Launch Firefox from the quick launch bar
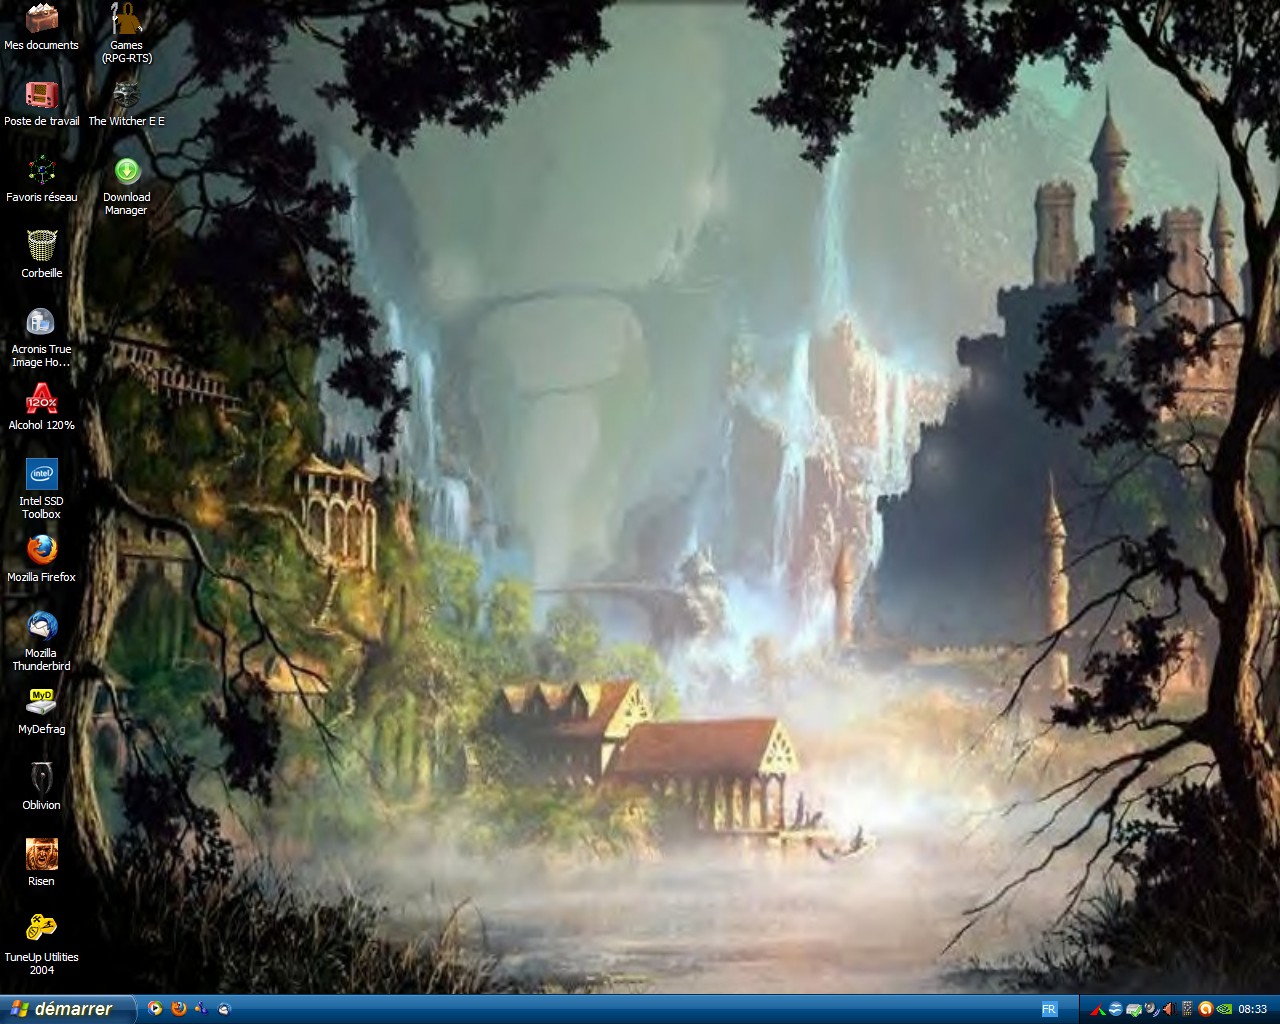Screen dimensions: 1280x1024 tap(179, 1009)
